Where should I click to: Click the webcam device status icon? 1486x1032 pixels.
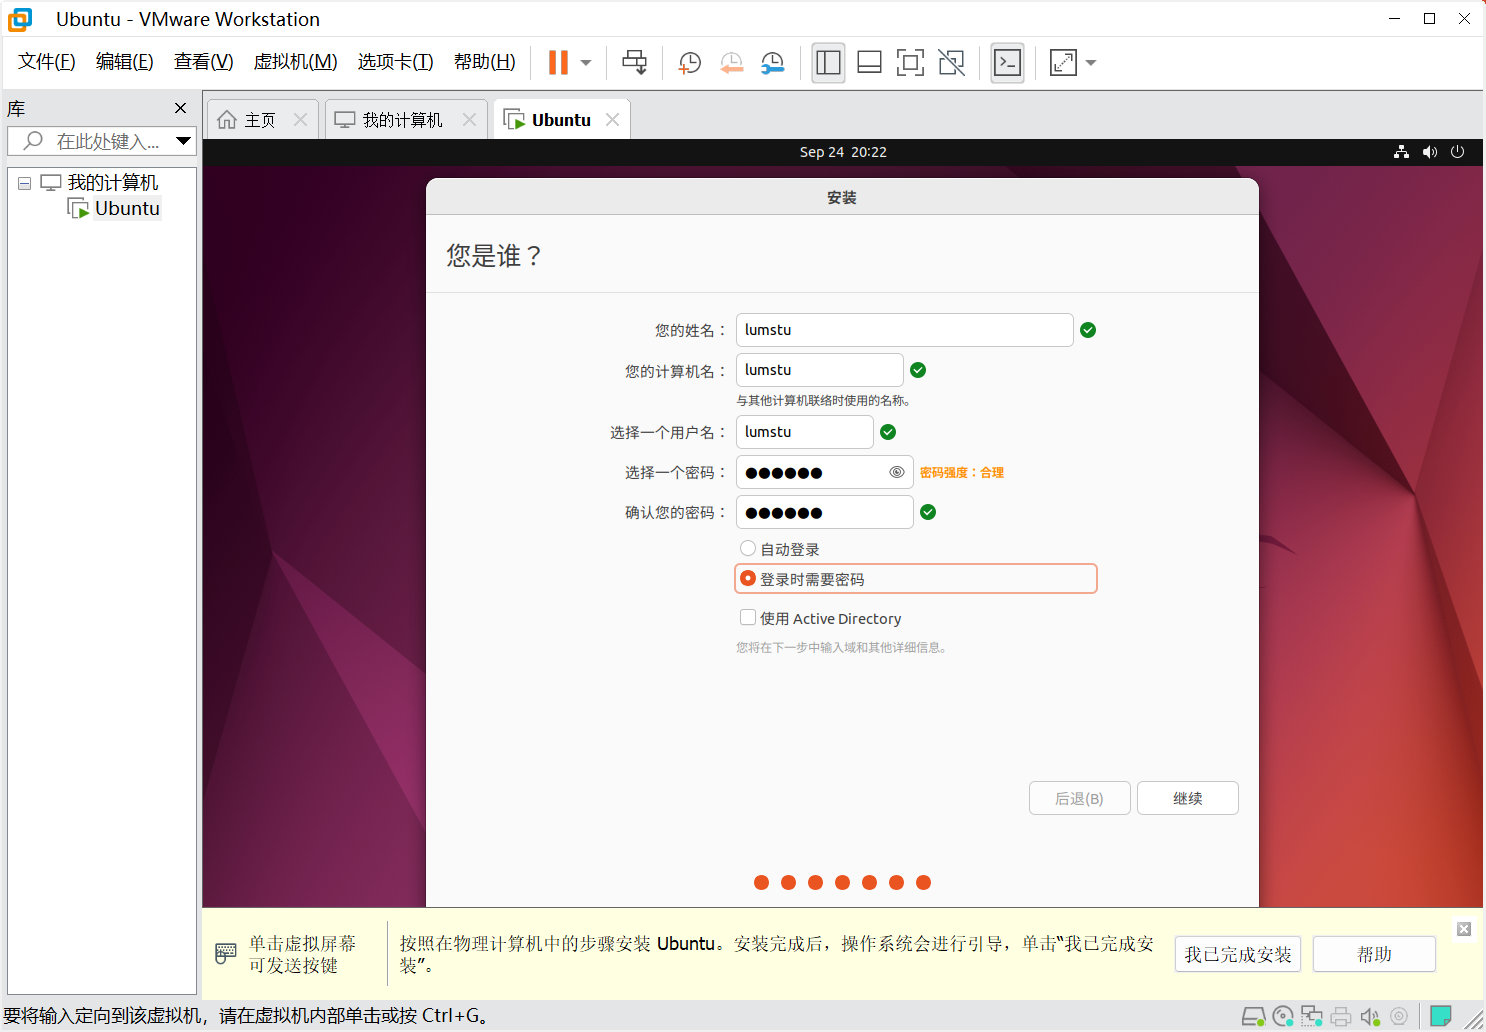pyautogui.click(x=1399, y=1017)
